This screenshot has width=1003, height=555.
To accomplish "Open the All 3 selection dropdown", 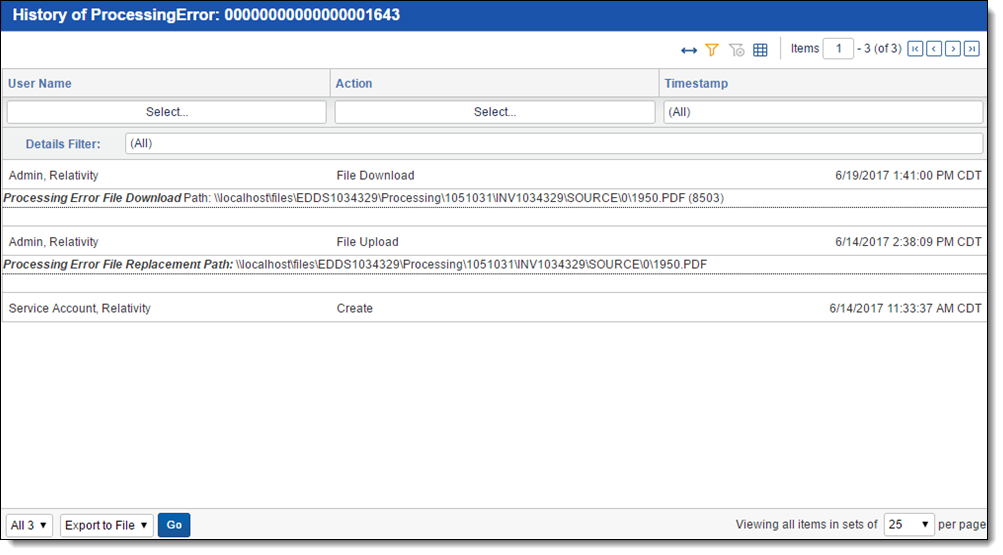I will pos(29,525).
